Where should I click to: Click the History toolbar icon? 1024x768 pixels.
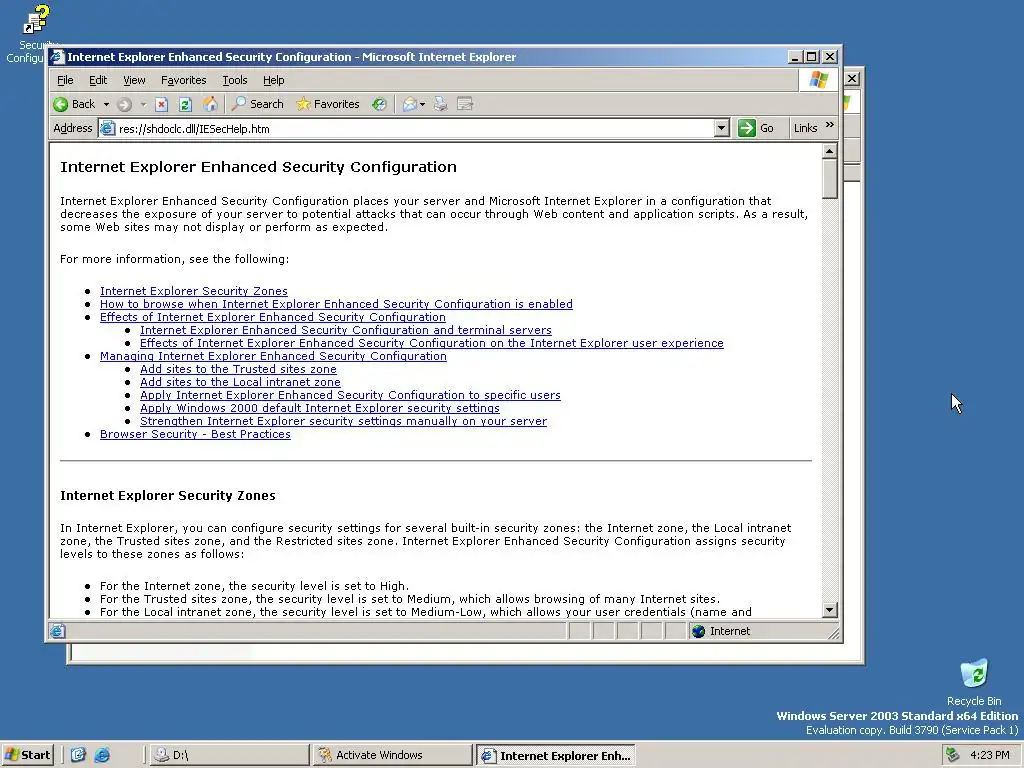[x=379, y=104]
